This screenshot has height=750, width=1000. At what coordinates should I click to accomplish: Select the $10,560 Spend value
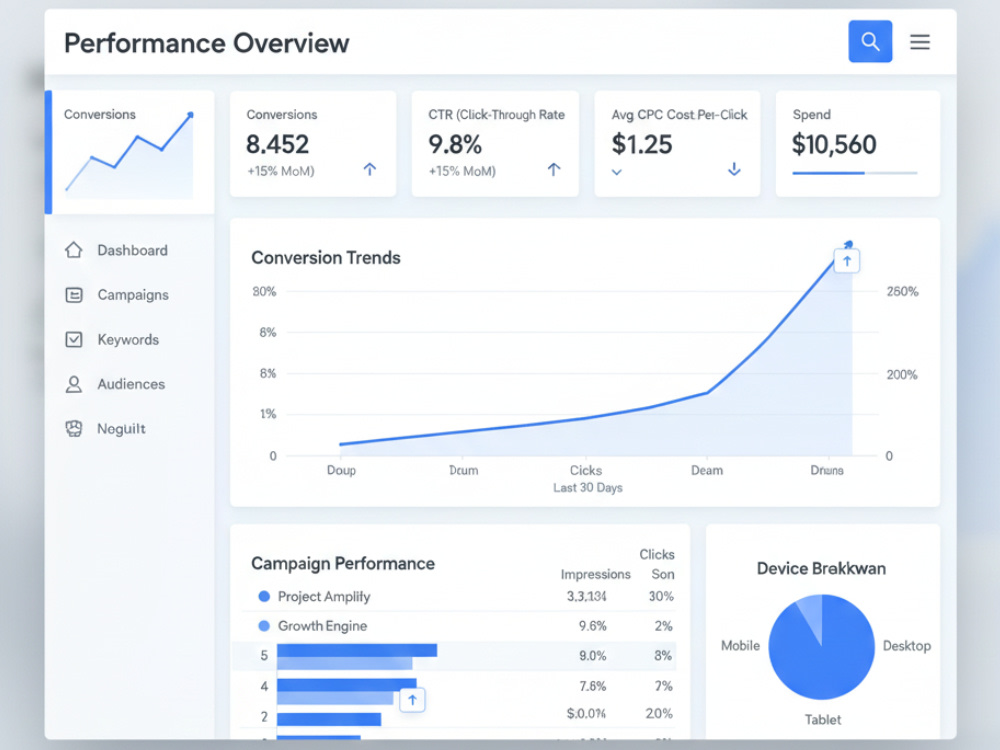pos(834,145)
